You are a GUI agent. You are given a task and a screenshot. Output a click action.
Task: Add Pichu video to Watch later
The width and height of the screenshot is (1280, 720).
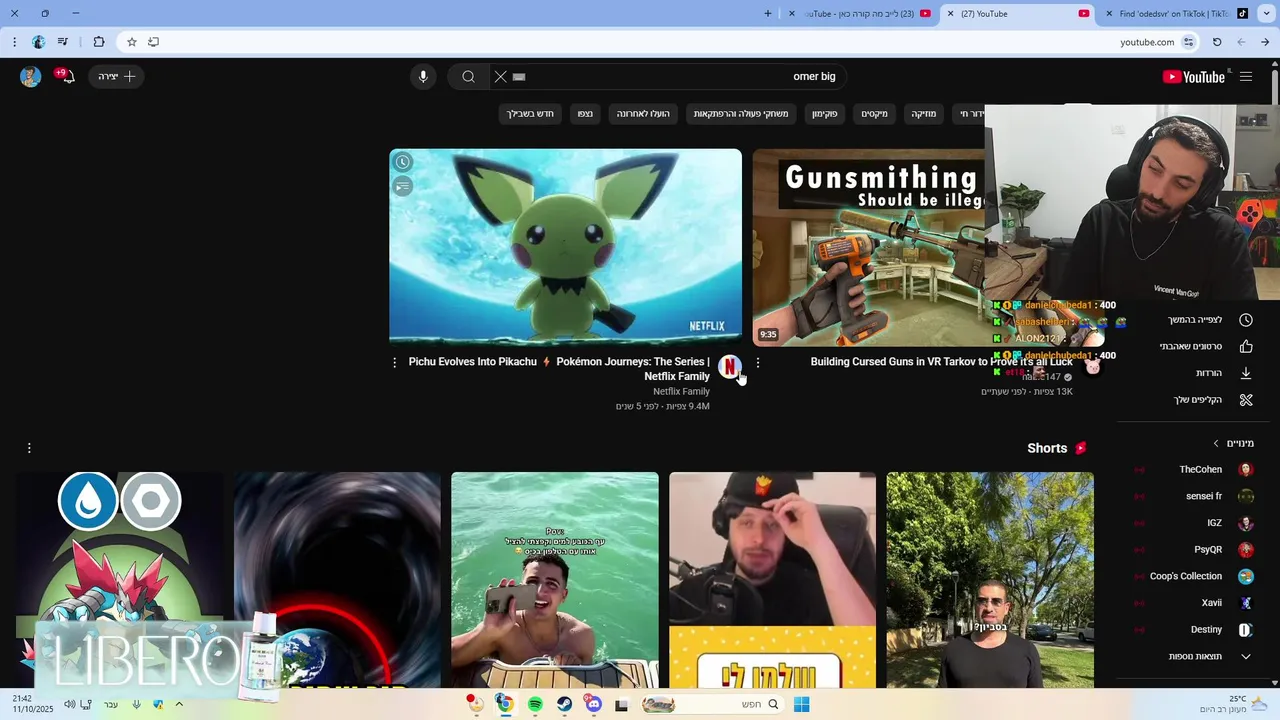[x=402, y=162]
